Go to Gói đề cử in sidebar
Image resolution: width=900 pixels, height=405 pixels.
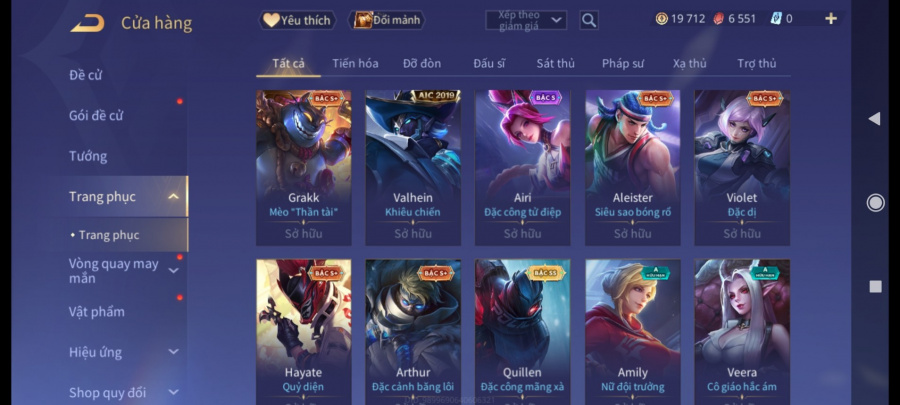click(x=96, y=115)
